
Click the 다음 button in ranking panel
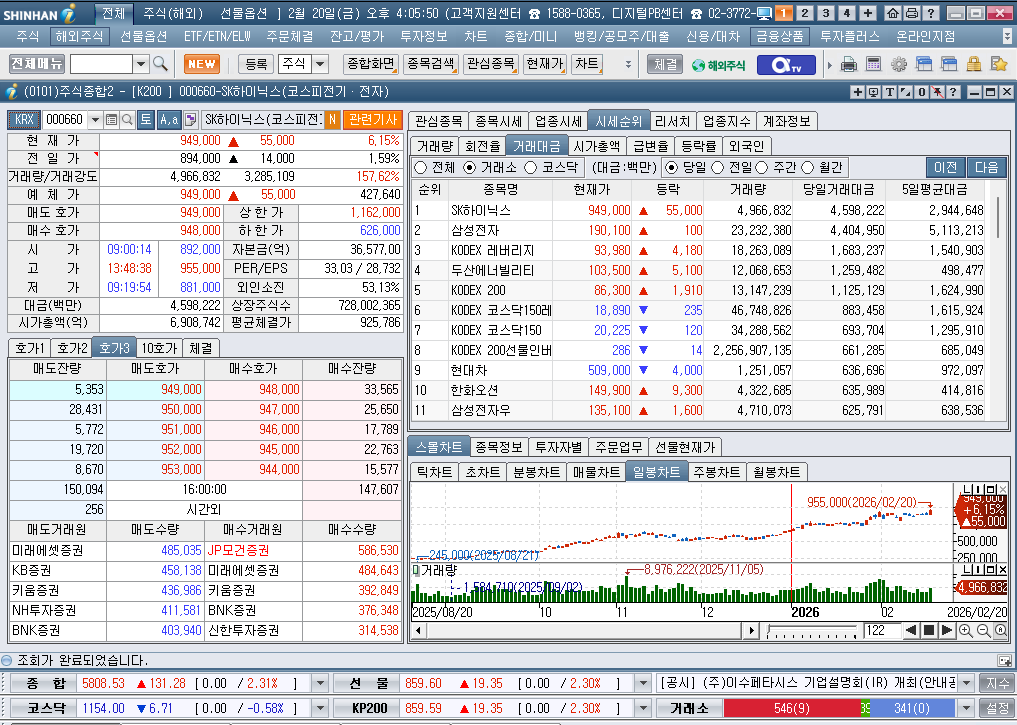coord(987,167)
